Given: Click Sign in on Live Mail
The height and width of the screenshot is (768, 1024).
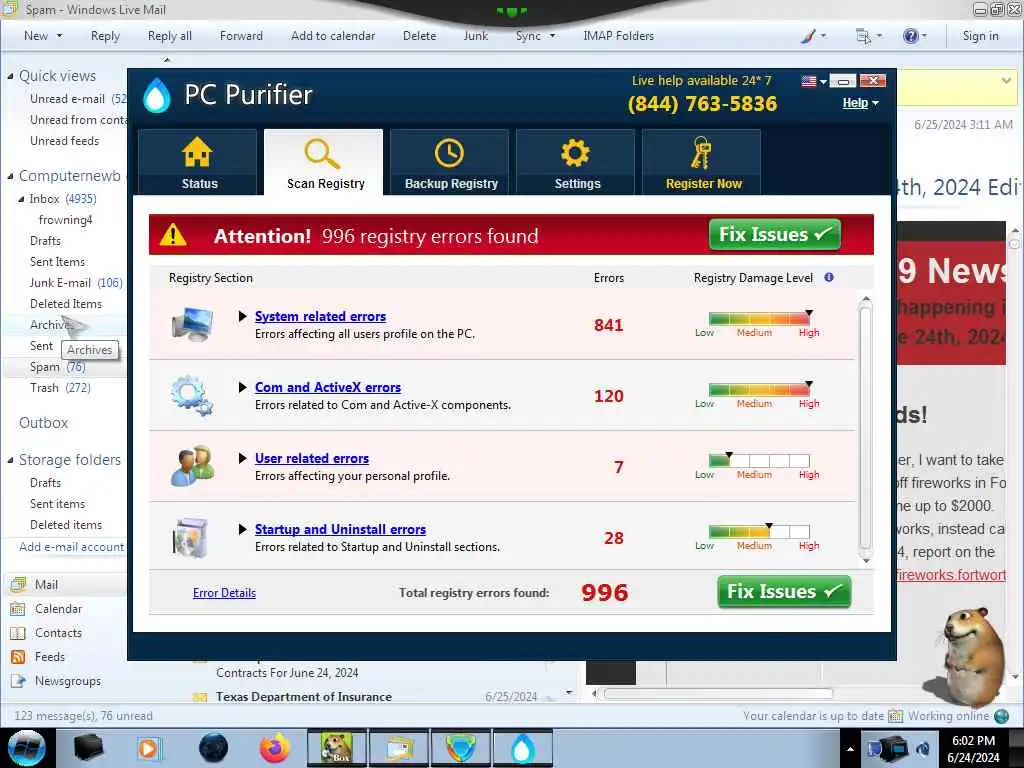Looking at the screenshot, I should pos(980,36).
